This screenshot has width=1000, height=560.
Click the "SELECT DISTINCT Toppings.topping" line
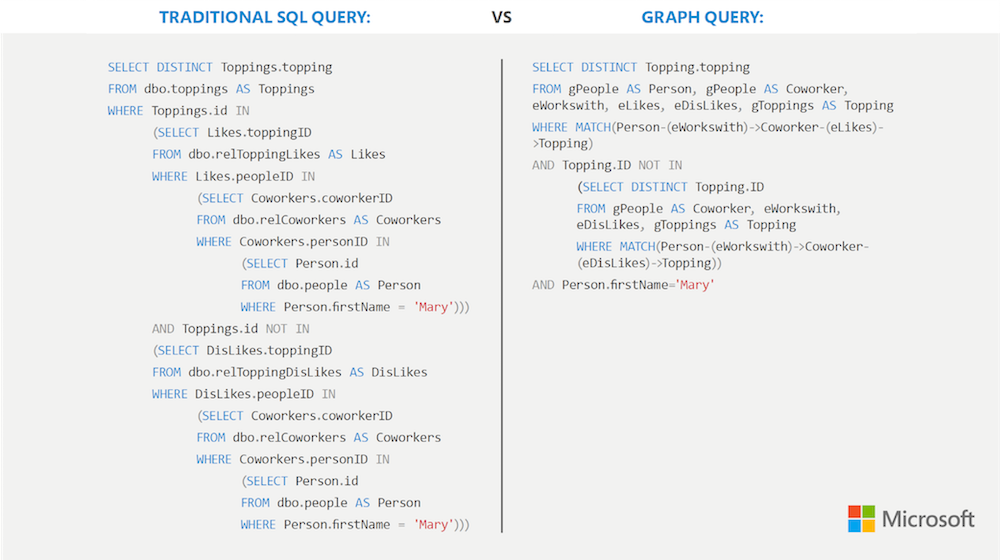click(220, 67)
